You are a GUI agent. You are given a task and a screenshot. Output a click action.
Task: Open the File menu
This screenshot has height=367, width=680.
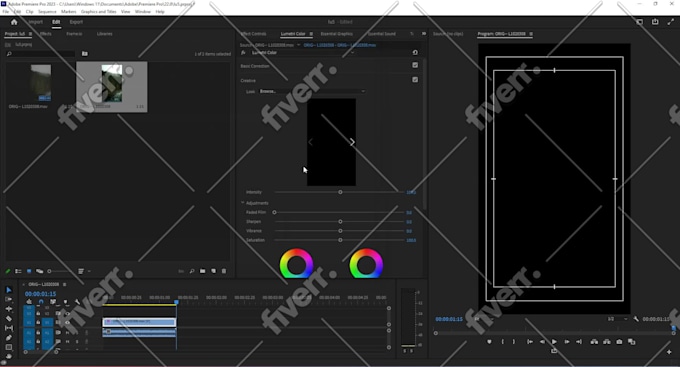tap(6, 12)
